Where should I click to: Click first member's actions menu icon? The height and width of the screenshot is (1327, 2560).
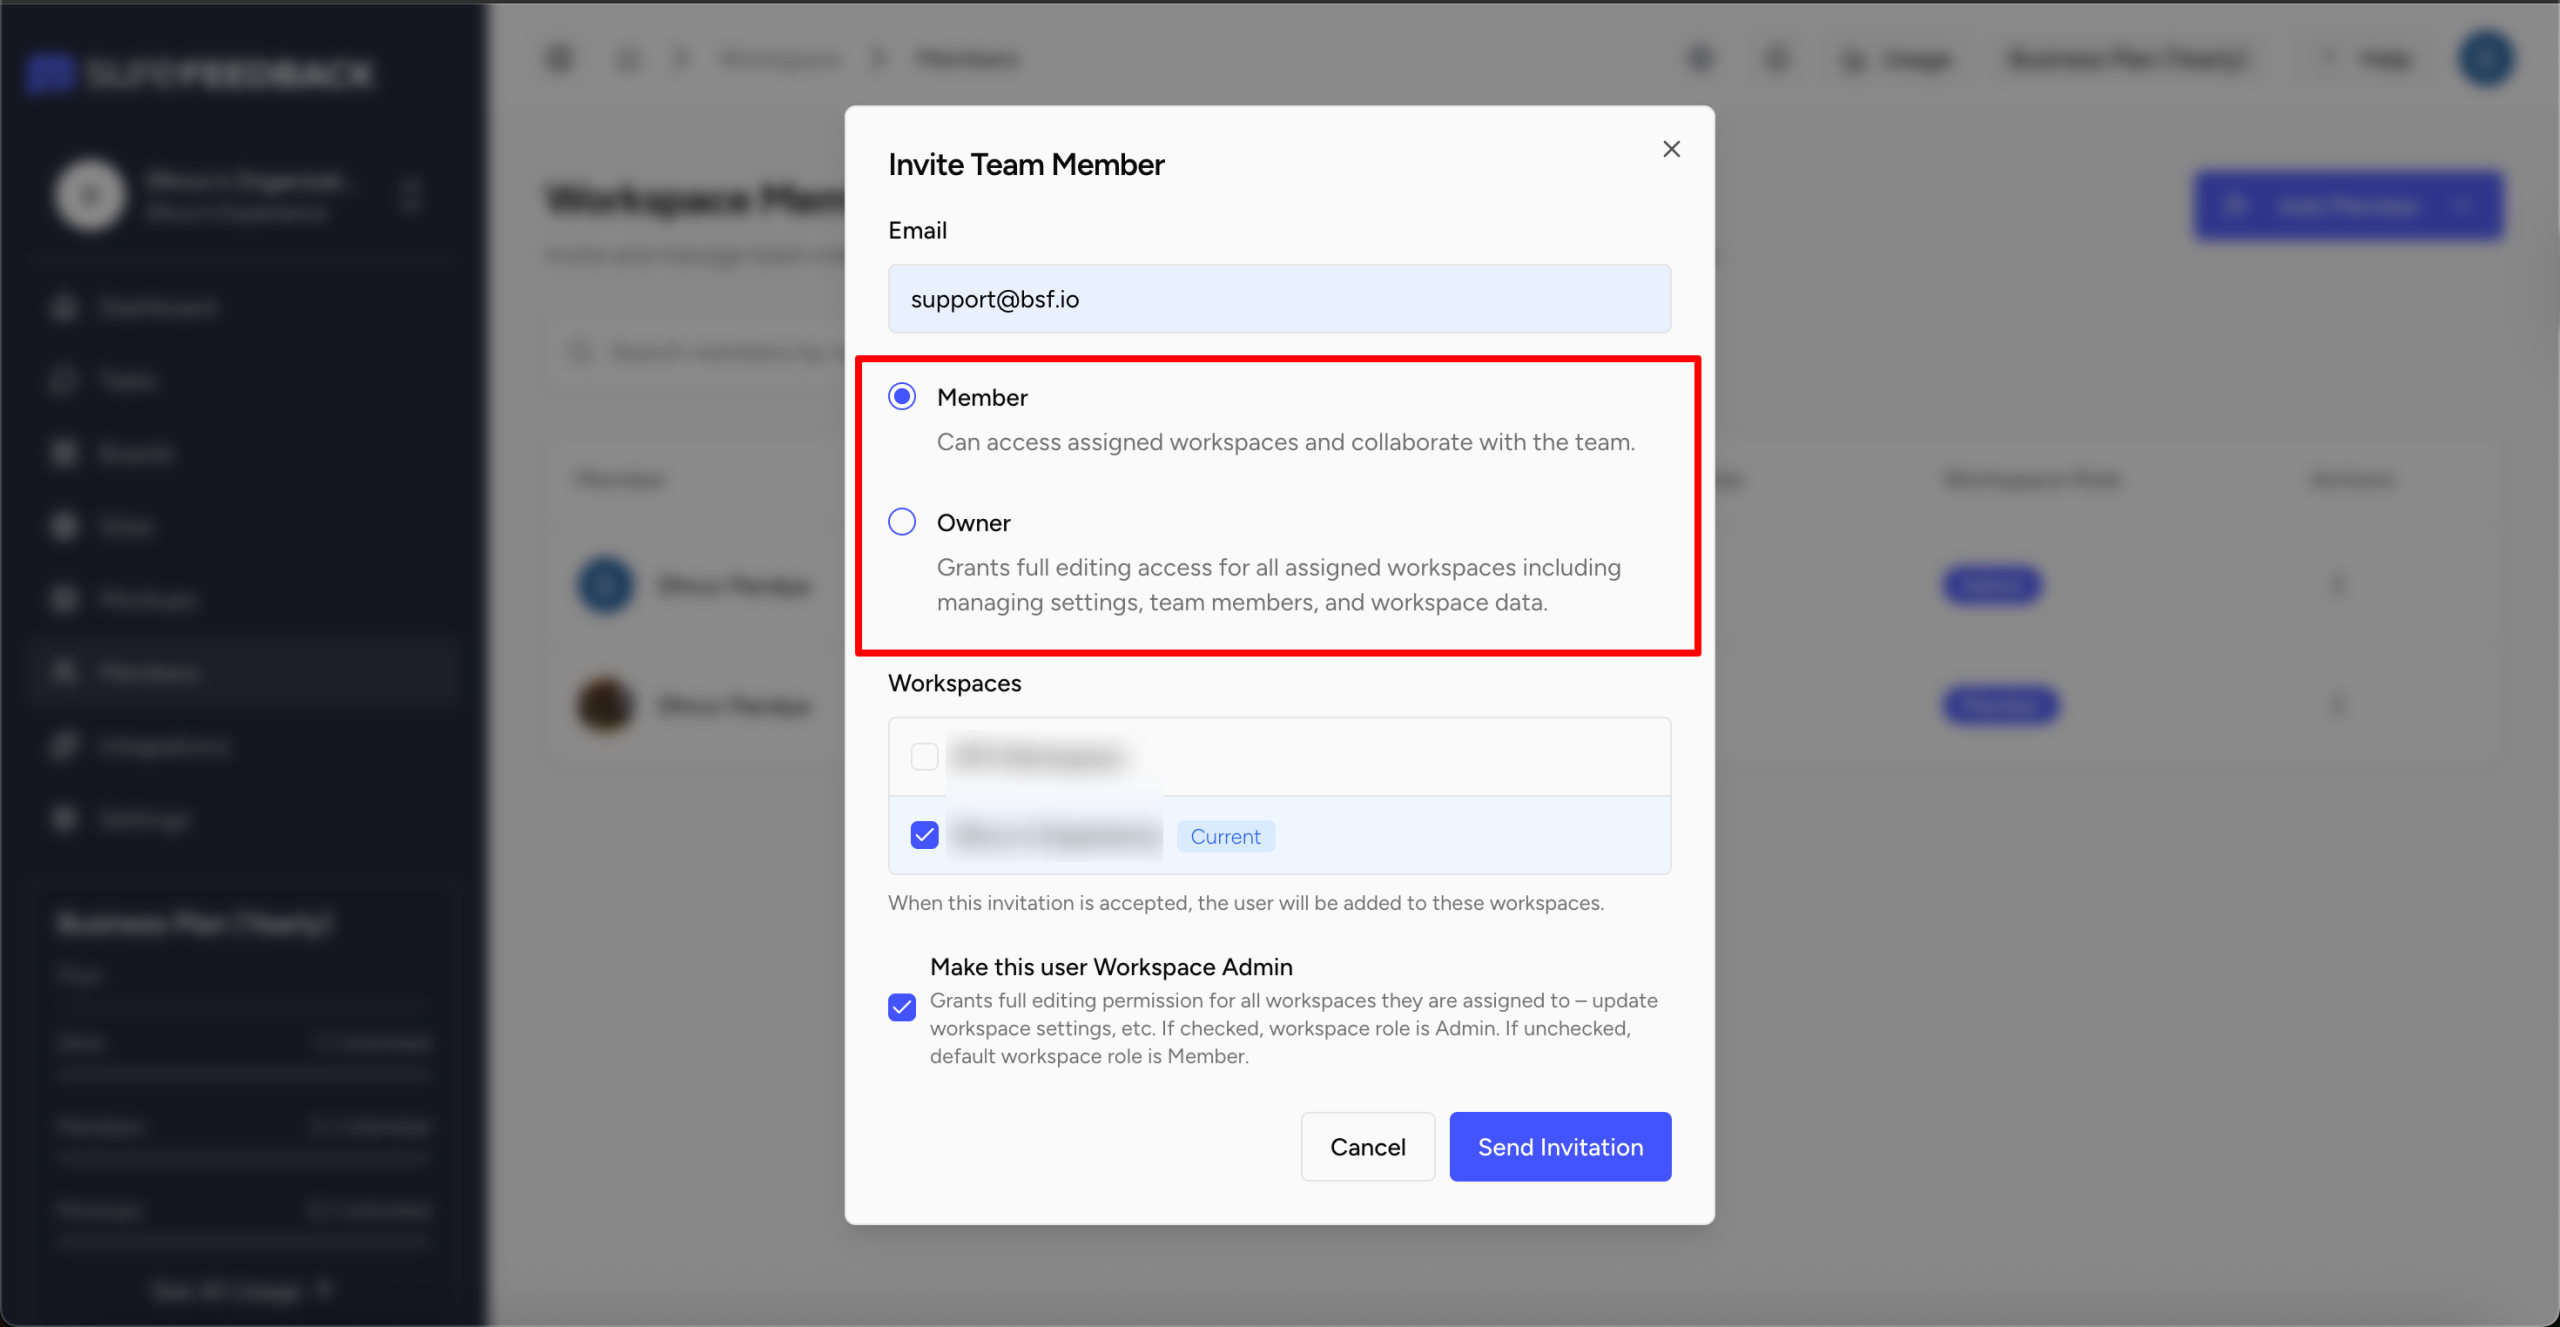pyautogui.click(x=2337, y=584)
